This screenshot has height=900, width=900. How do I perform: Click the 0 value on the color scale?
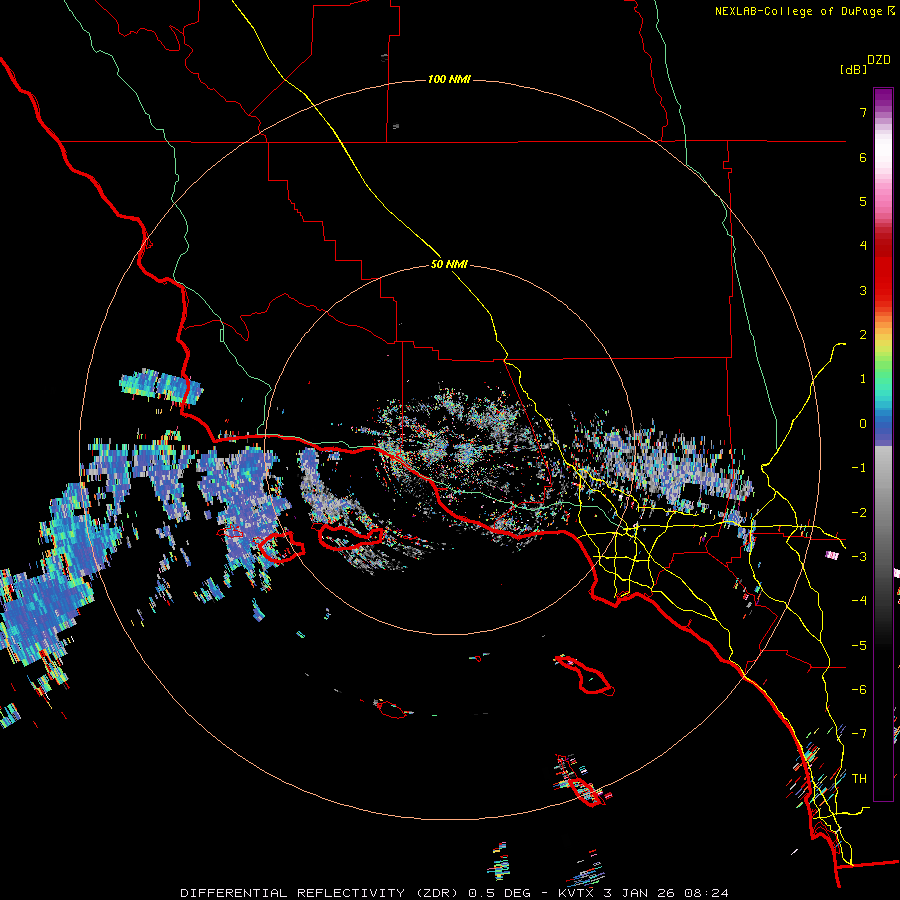pyautogui.click(x=863, y=424)
